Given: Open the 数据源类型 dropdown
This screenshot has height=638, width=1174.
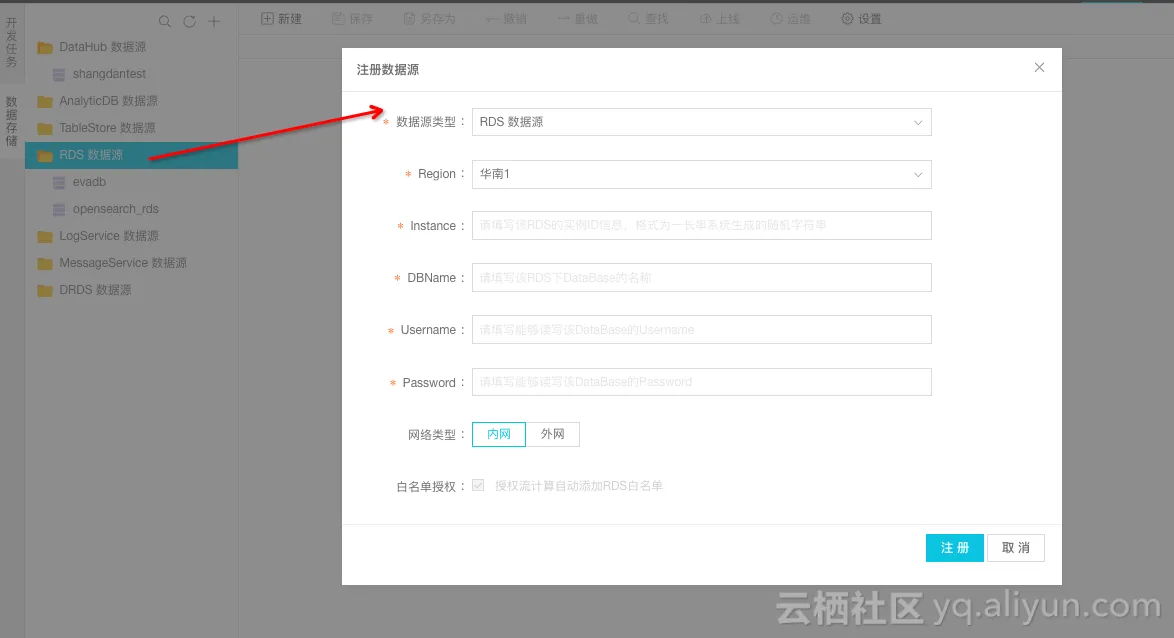Looking at the screenshot, I should pyautogui.click(x=702, y=122).
